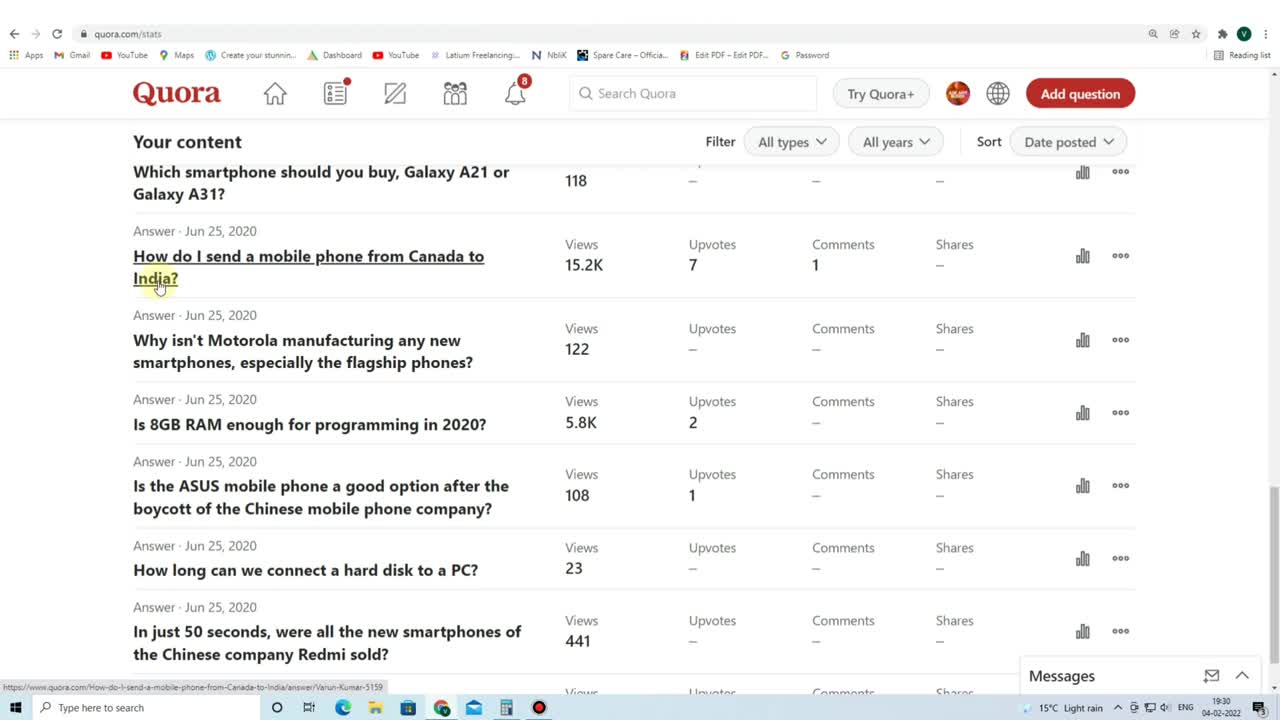Open the Spare Care bookmark
This screenshot has height=720, width=1280.
coord(622,55)
